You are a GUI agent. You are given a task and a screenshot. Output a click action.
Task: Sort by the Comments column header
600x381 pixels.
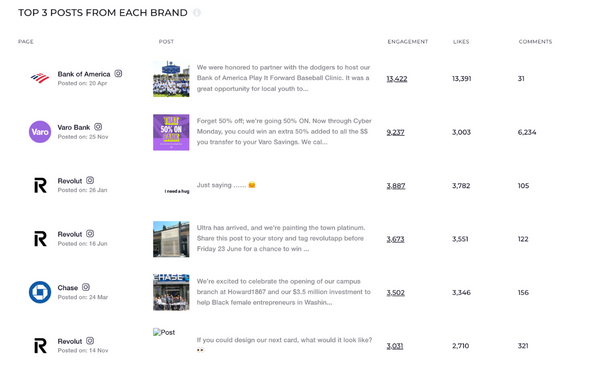pos(535,42)
